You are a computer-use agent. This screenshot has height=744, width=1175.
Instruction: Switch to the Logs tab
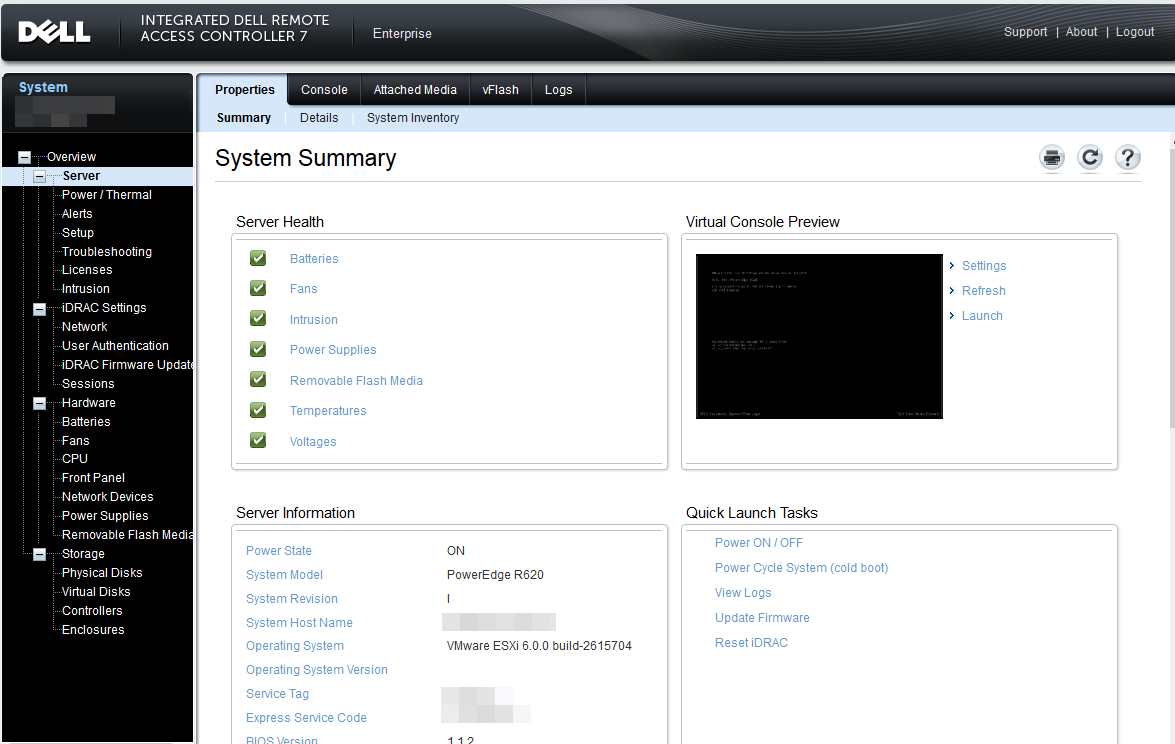point(558,90)
